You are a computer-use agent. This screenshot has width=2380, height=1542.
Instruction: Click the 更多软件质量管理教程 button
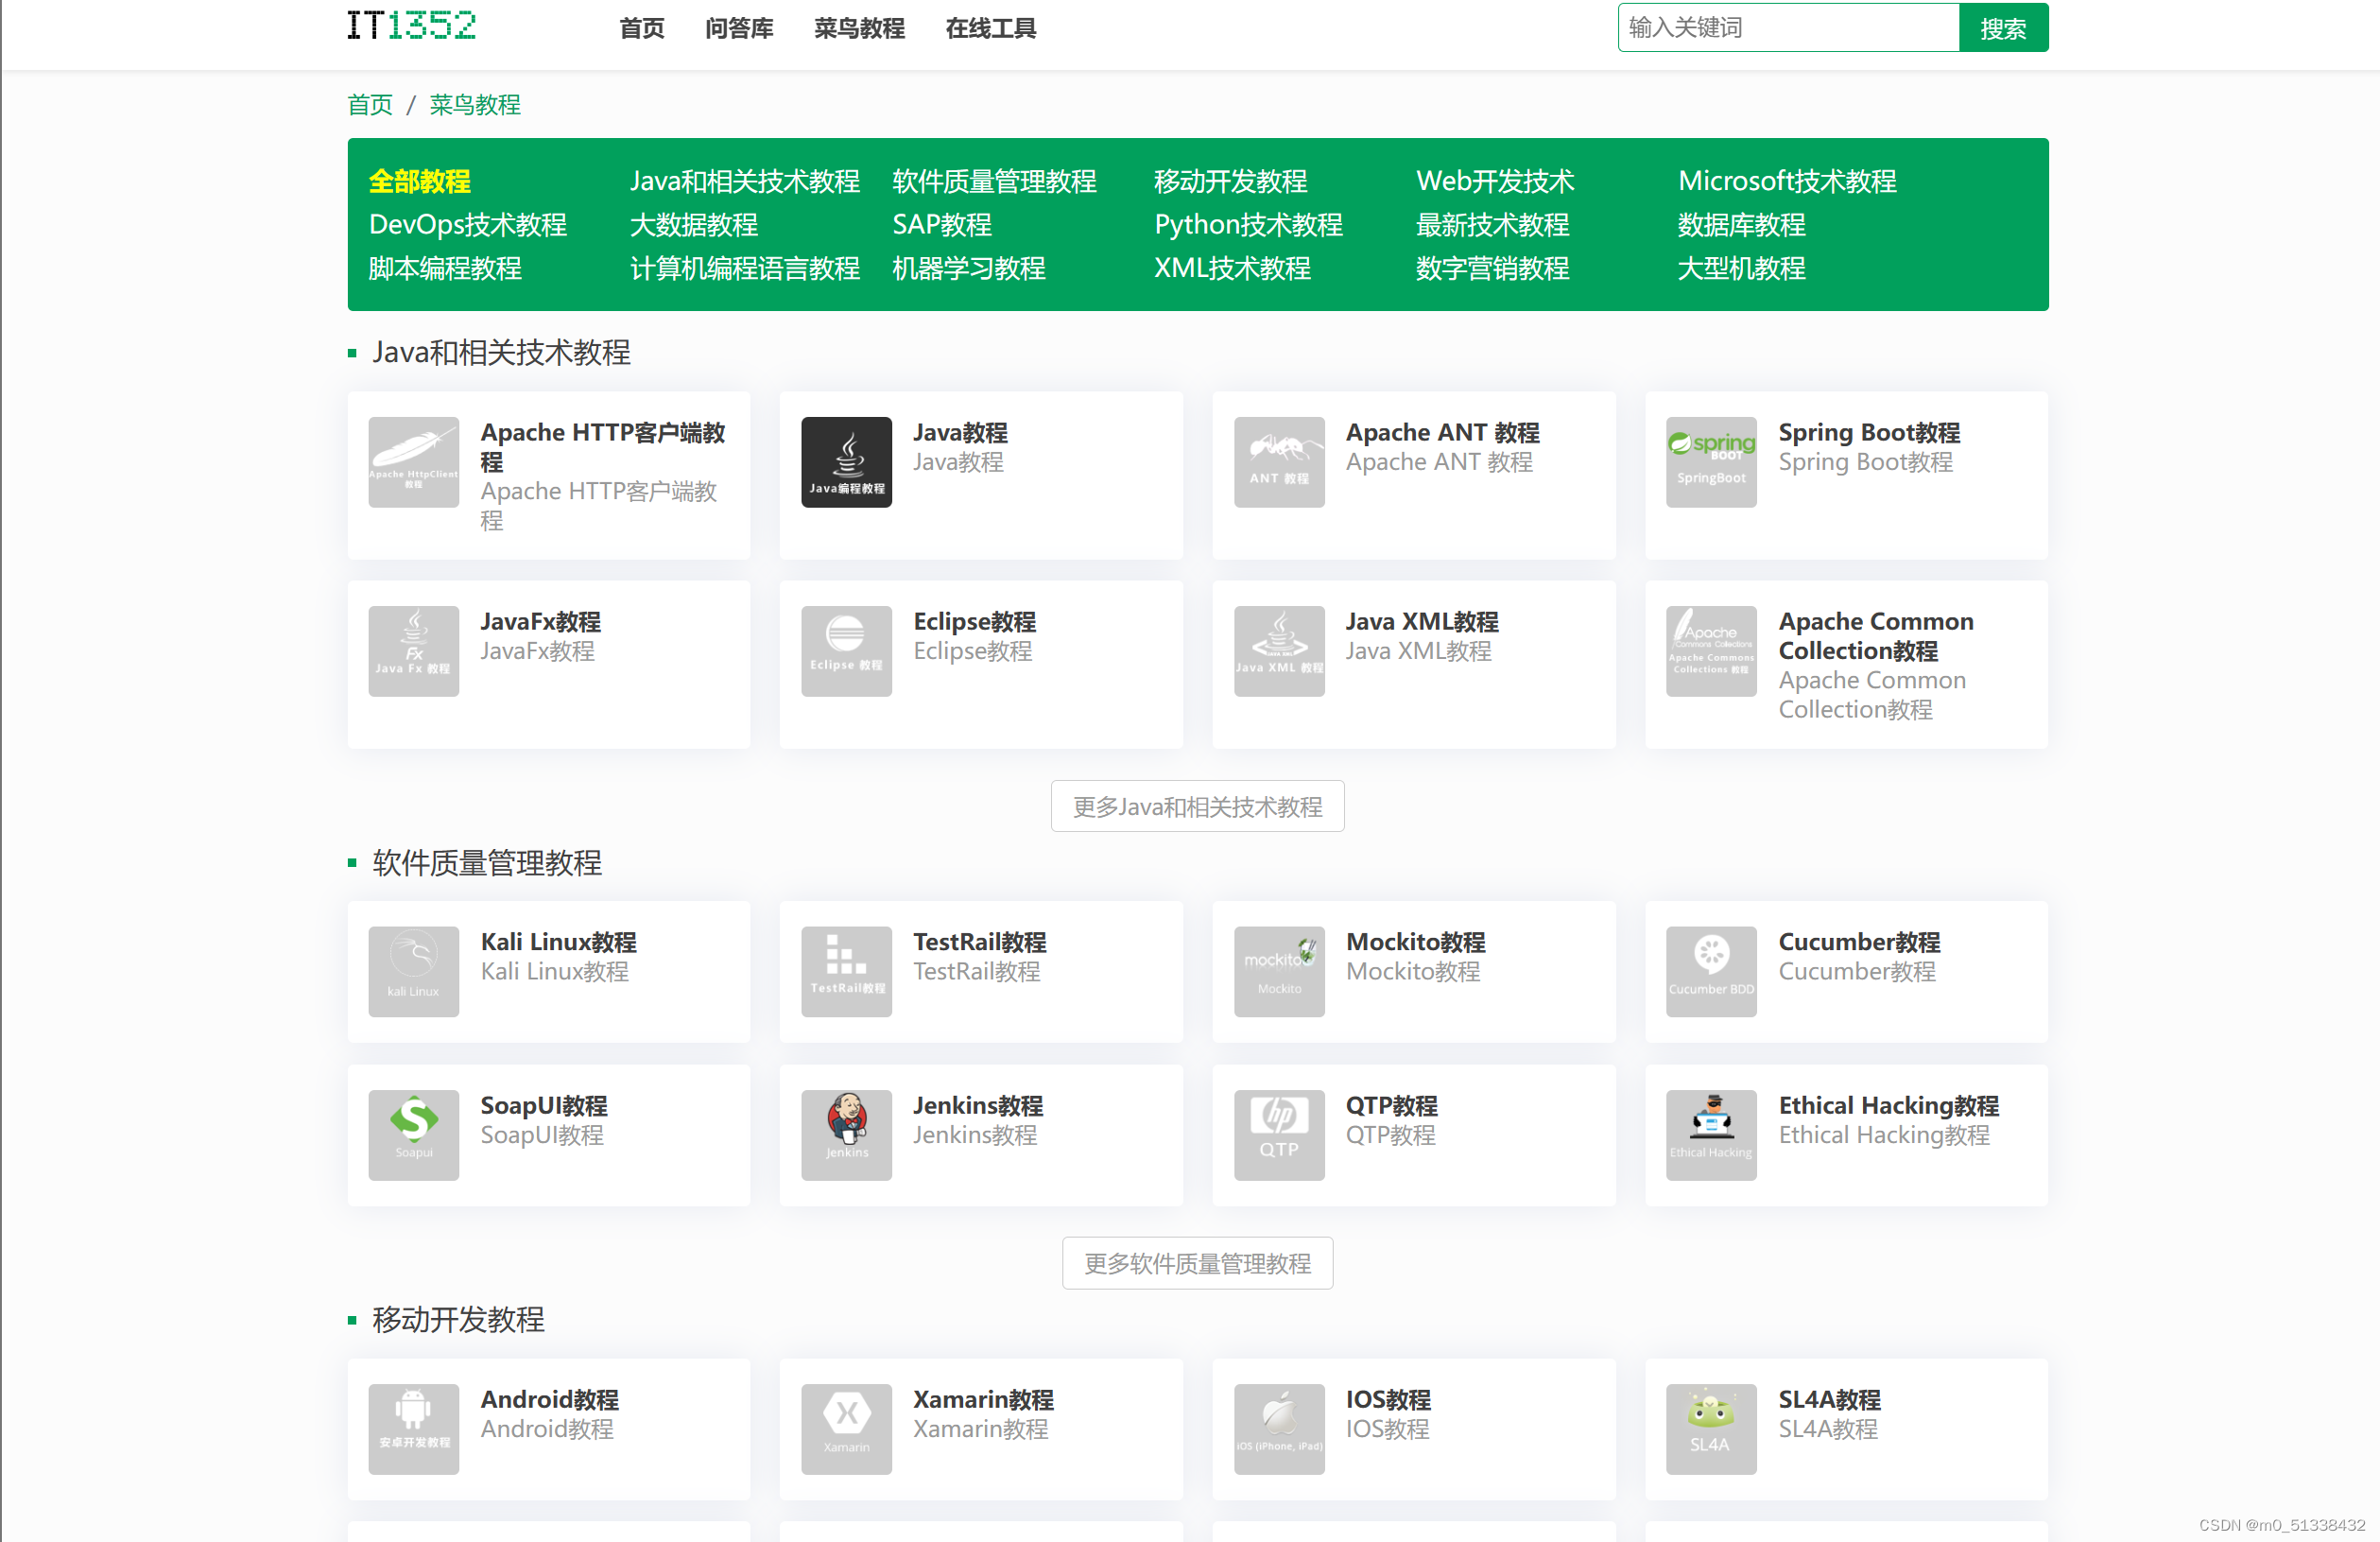tap(1197, 1264)
